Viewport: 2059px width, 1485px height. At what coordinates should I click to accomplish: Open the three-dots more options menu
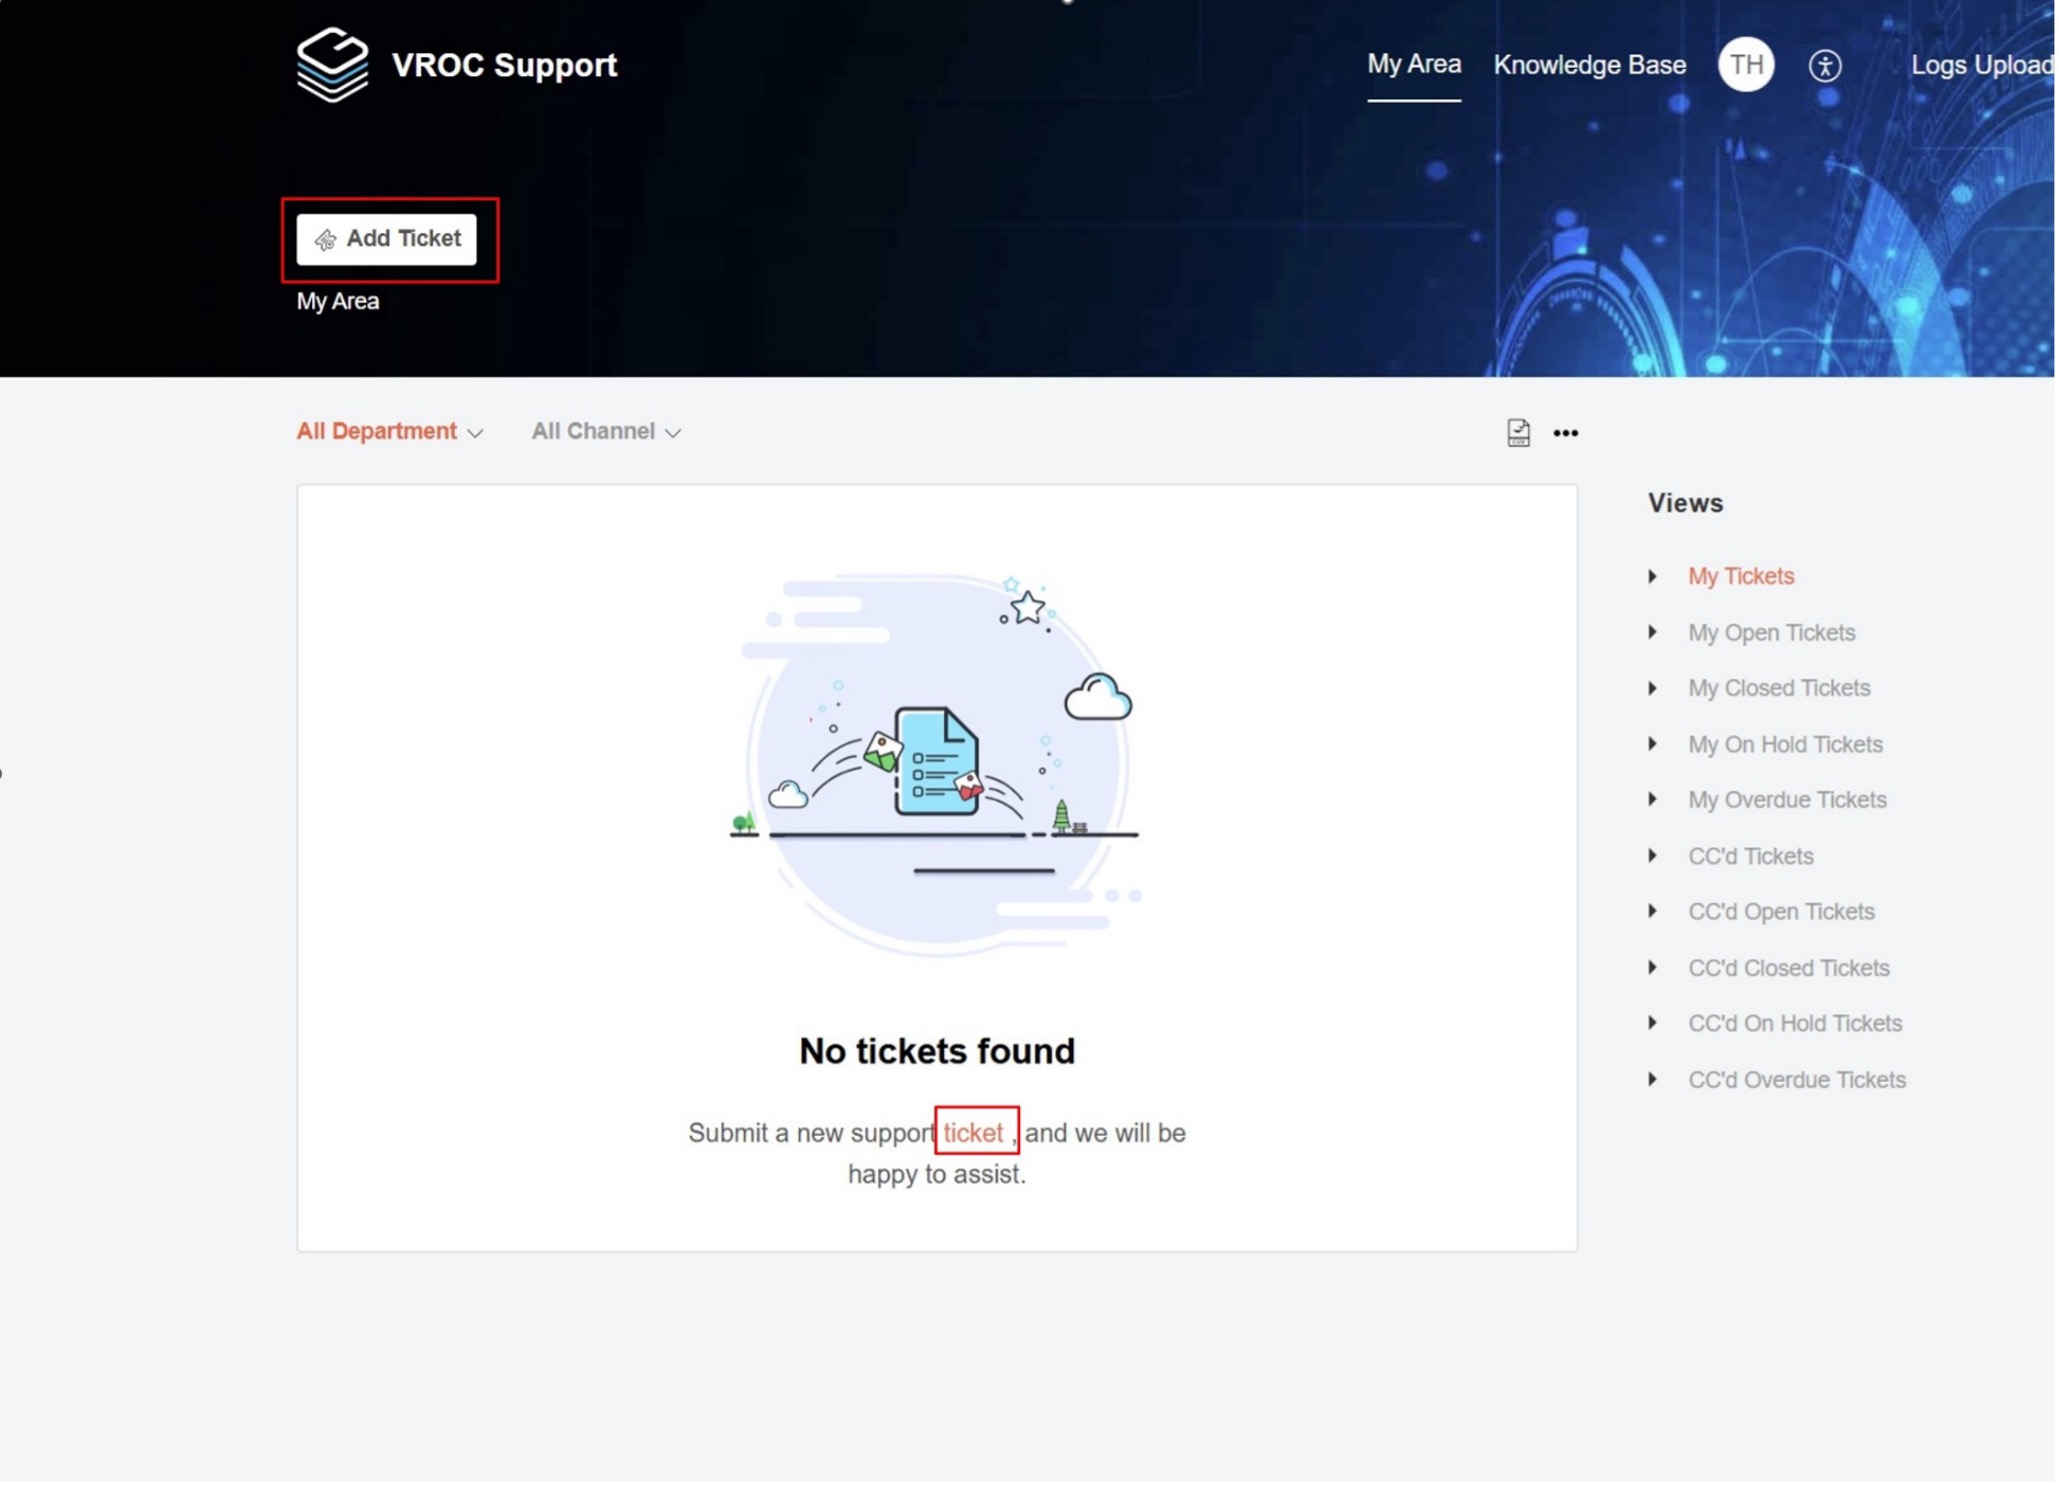tap(1565, 433)
